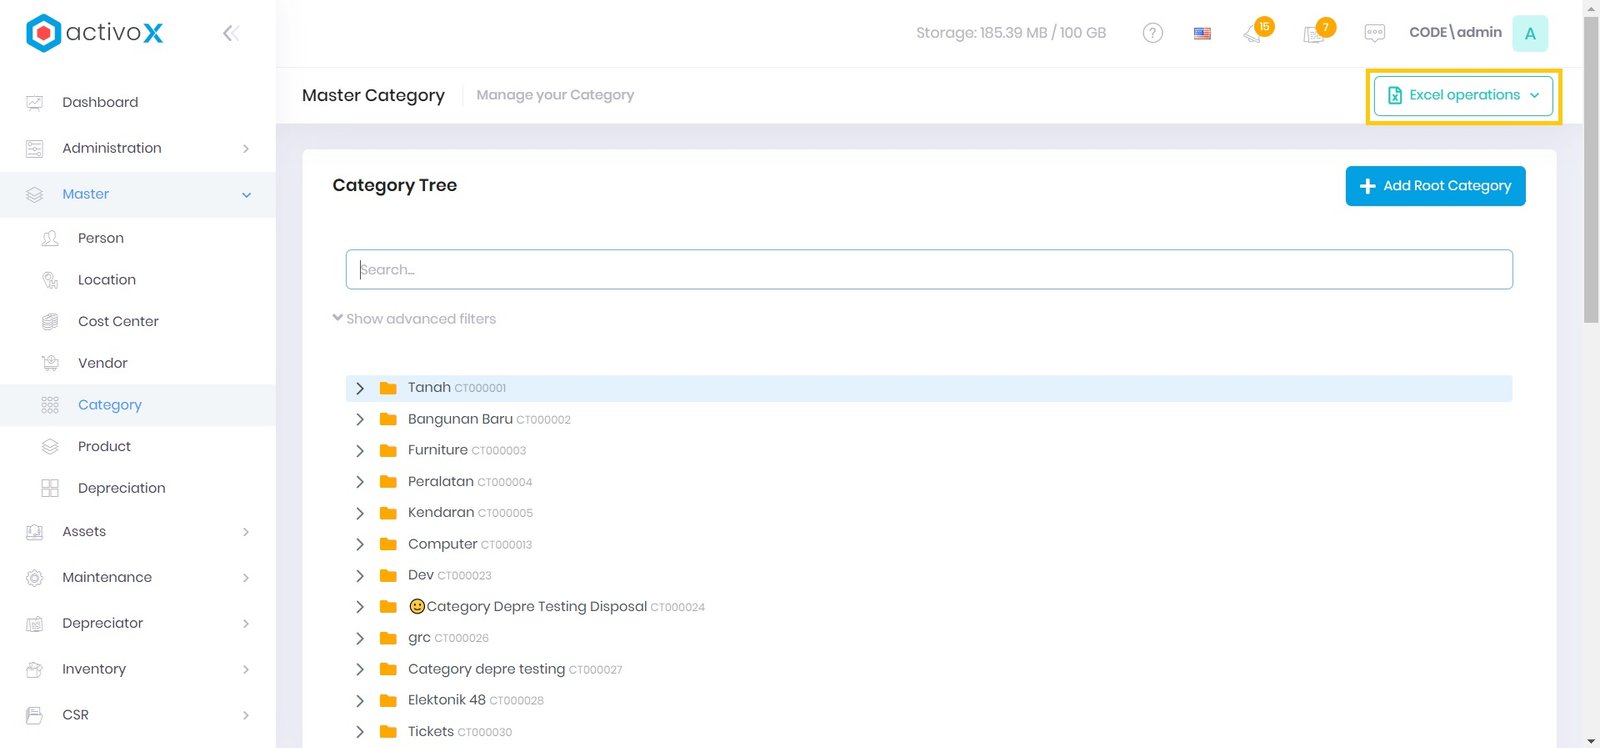Open the news icon with 7 badge
This screenshot has width=1600, height=748.
point(1314,33)
